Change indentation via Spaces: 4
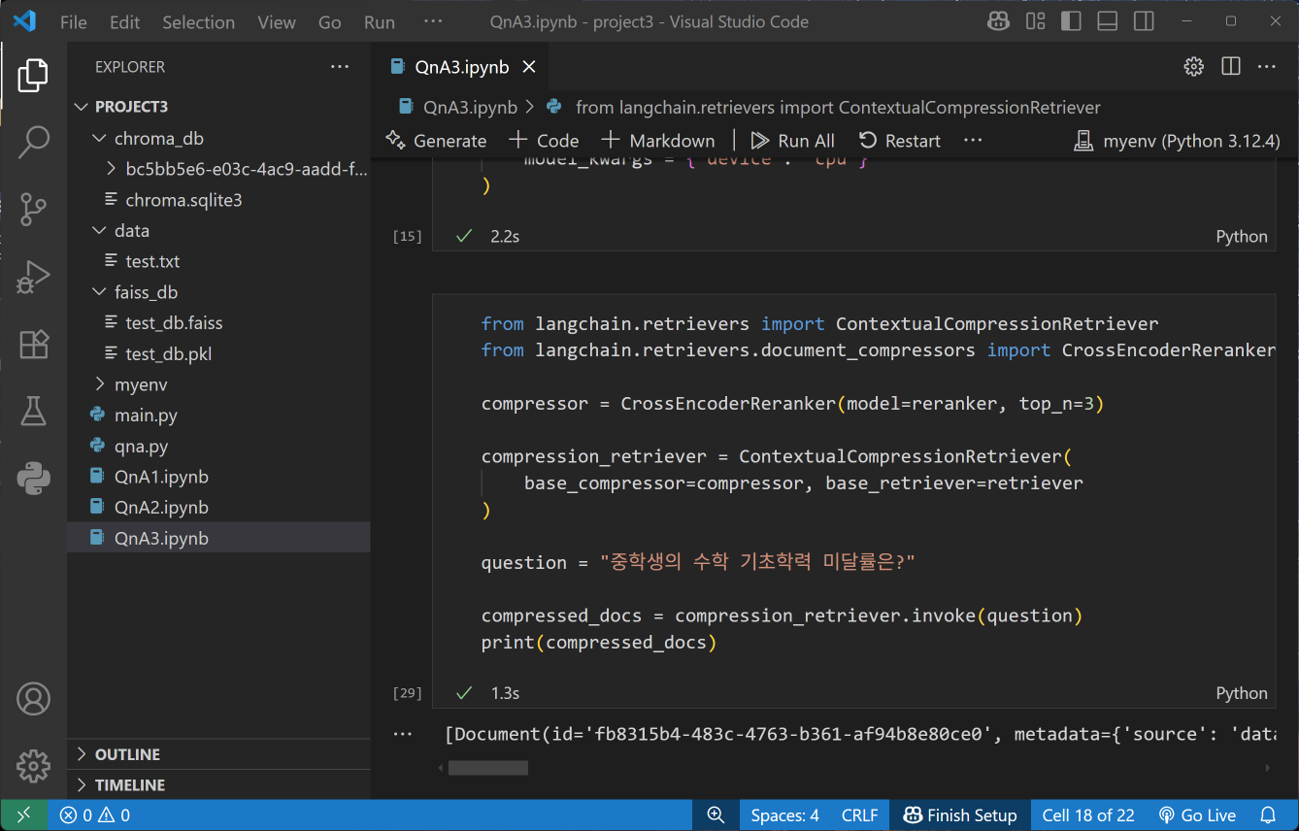The height and width of the screenshot is (831, 1299). coord(785,815)
